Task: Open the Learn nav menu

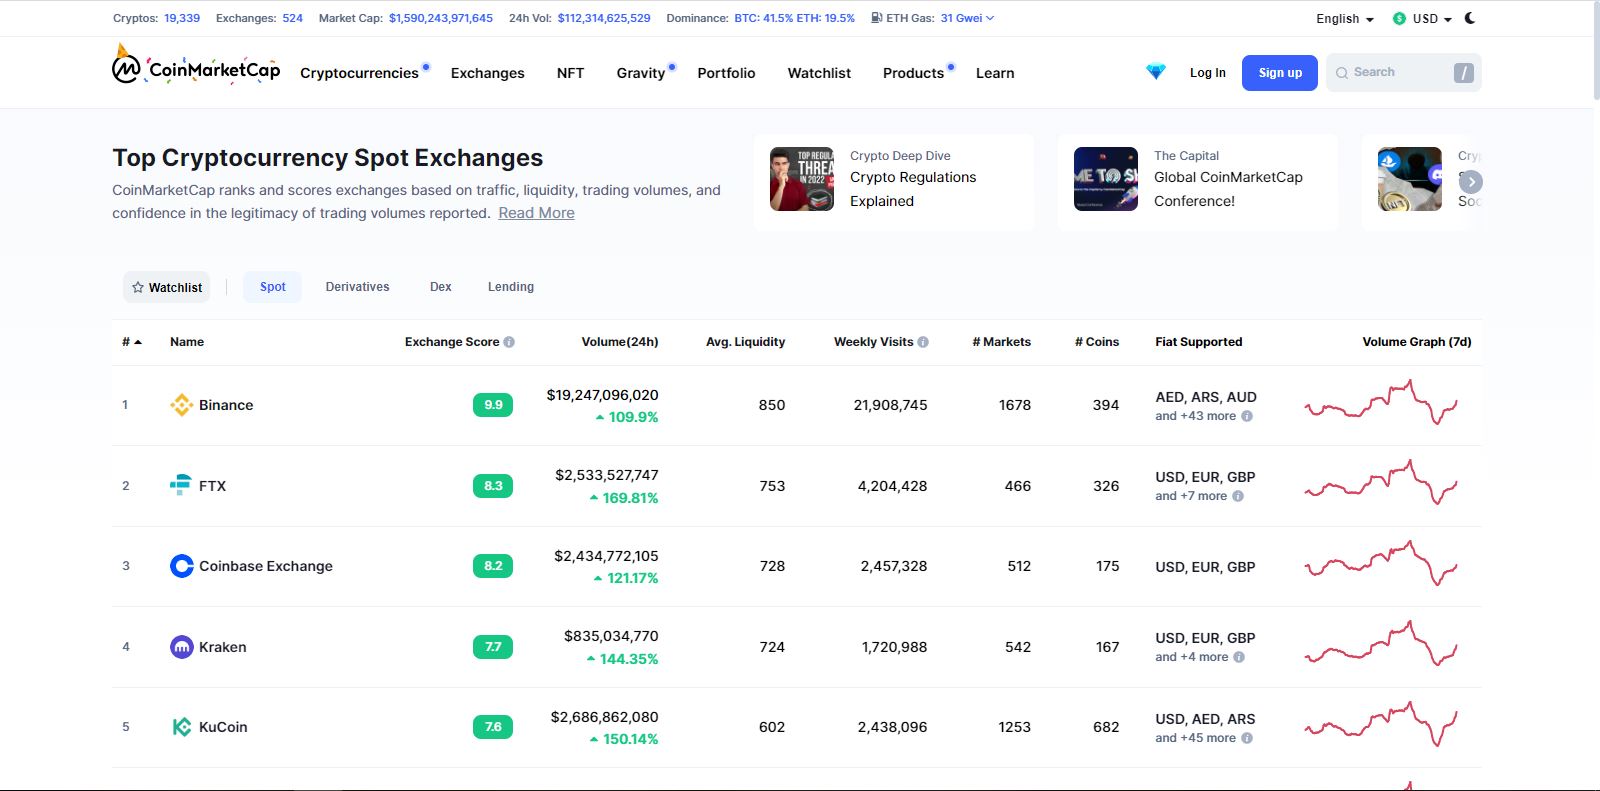Action: click(995, 73)
